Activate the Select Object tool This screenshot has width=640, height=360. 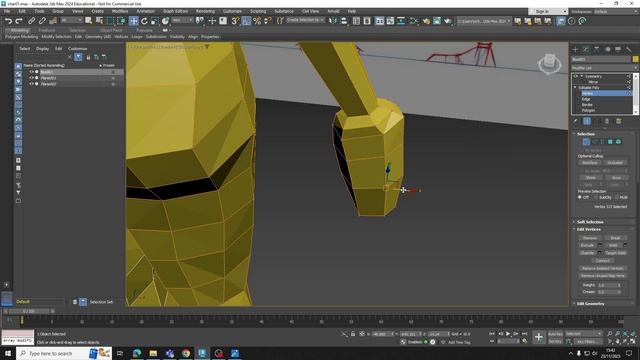89,20
